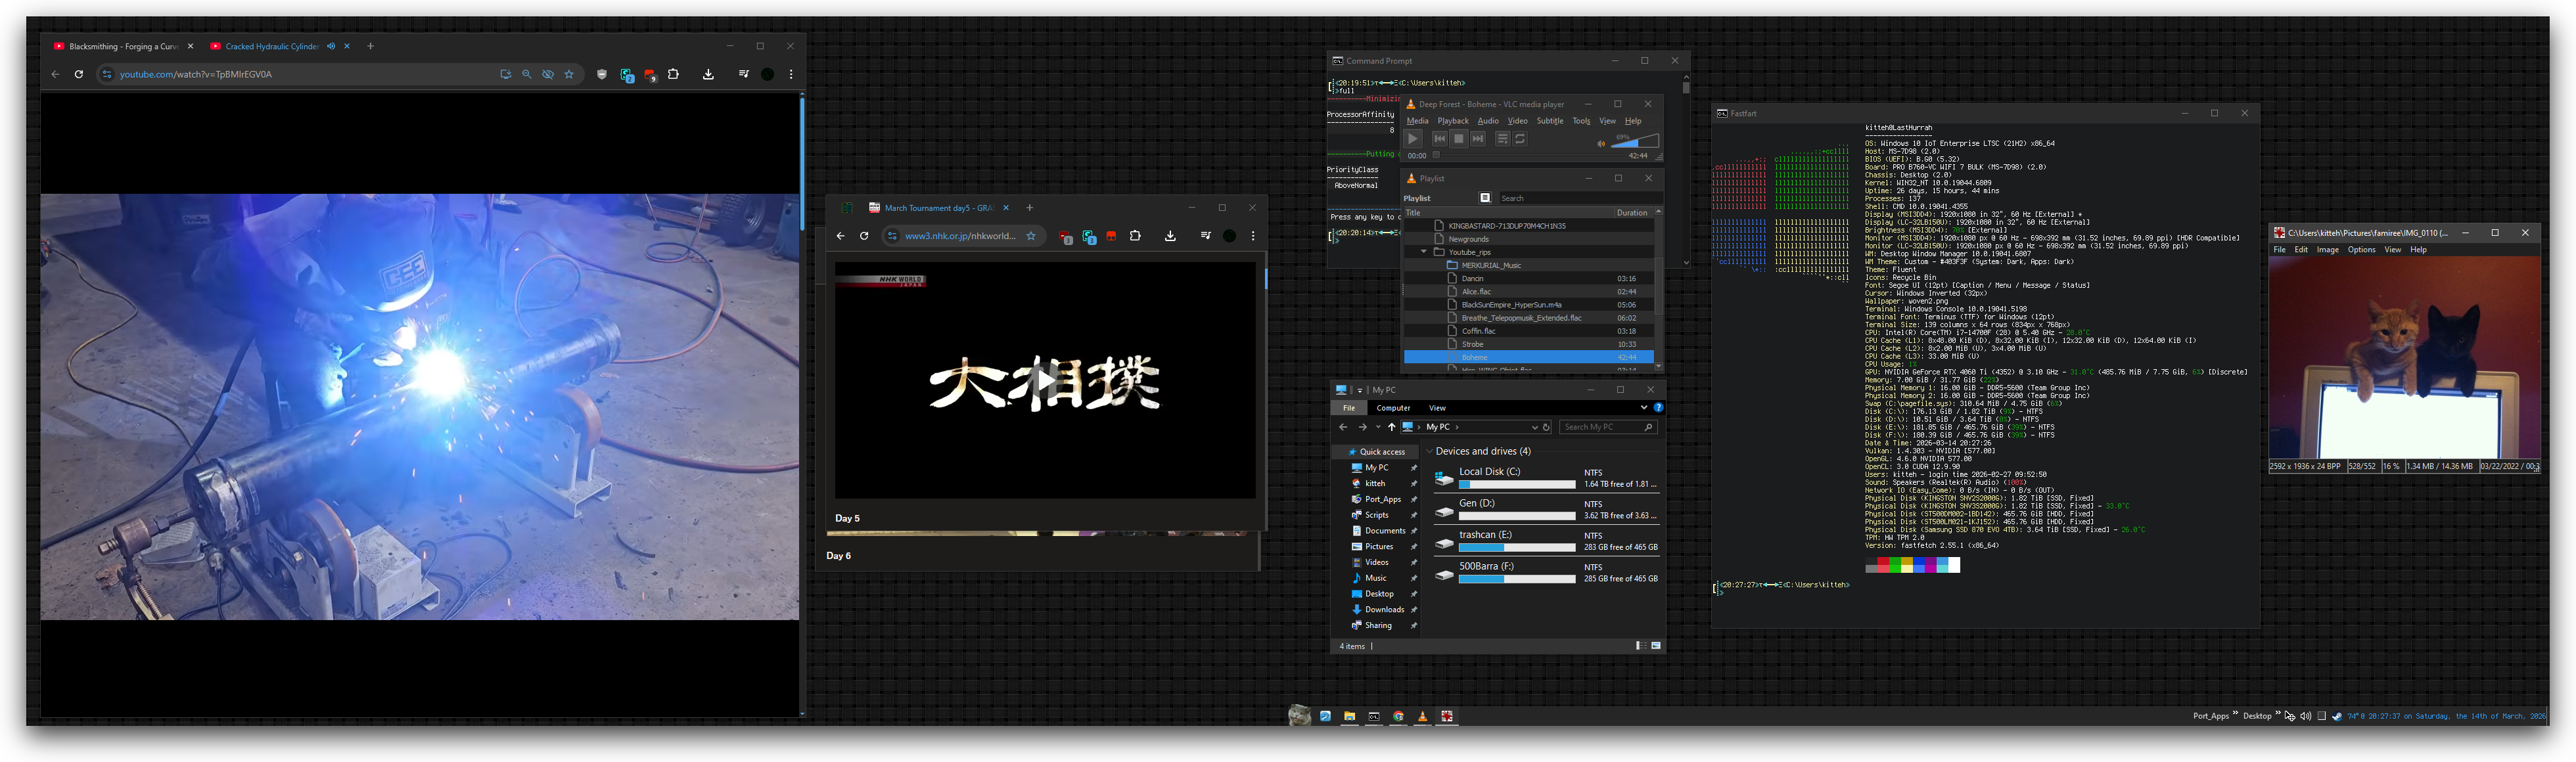Screen dimensions: 2576x762
Task: Open Downloads in Quick access sidebar
Action: (1384, 610)
